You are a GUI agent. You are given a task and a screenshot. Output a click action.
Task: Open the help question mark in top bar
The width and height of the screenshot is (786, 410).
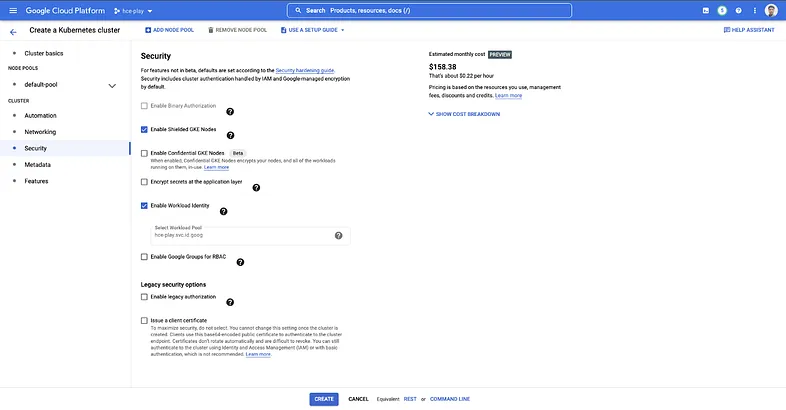738,11
